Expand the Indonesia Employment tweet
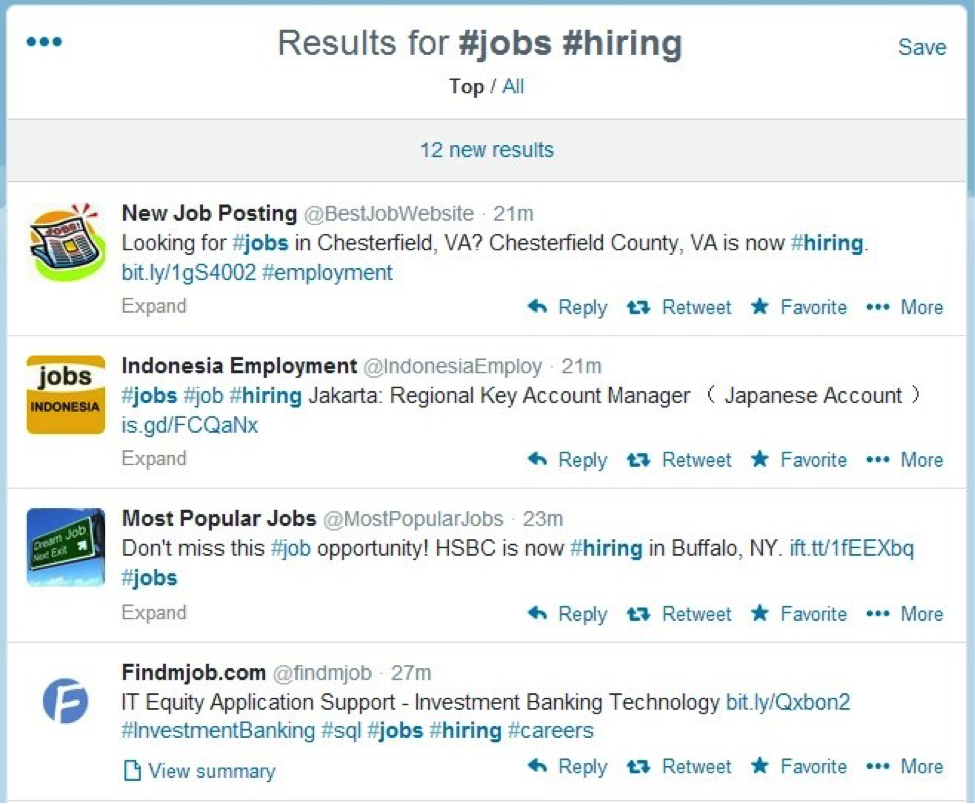 pos(153,458)
